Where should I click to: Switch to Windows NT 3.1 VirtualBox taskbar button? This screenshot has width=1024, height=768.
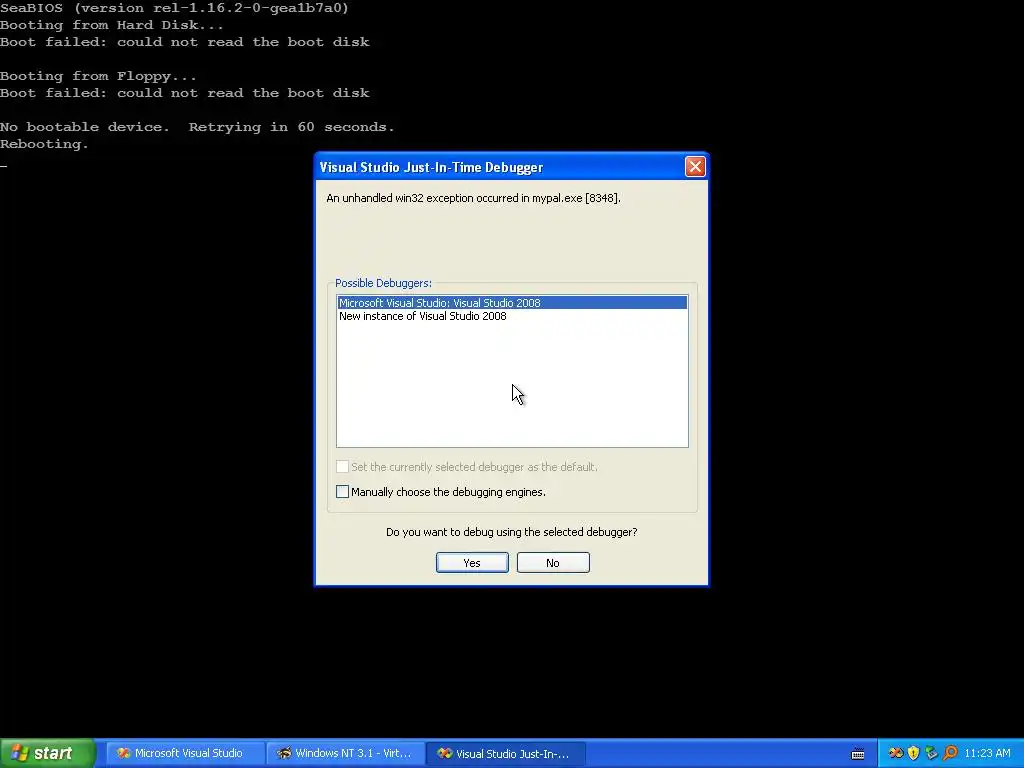[x=345, y=753]
